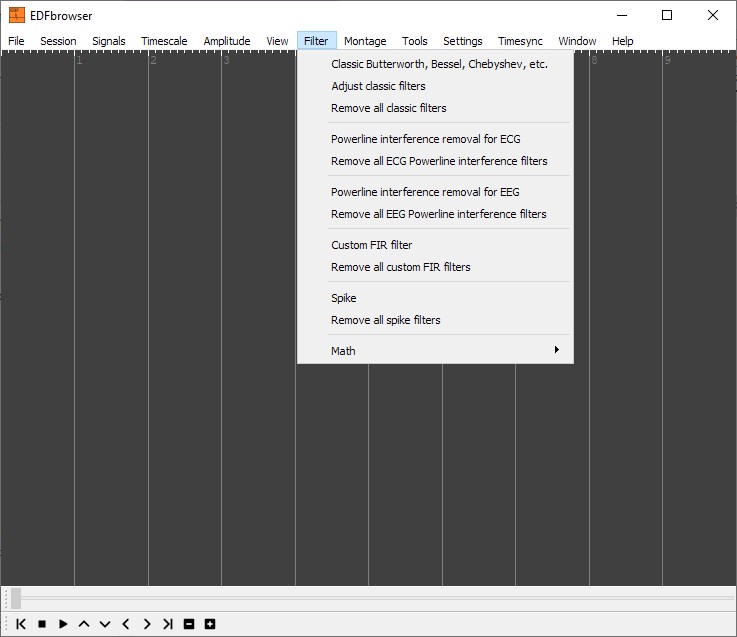Open the Amplitude menu

227,41
